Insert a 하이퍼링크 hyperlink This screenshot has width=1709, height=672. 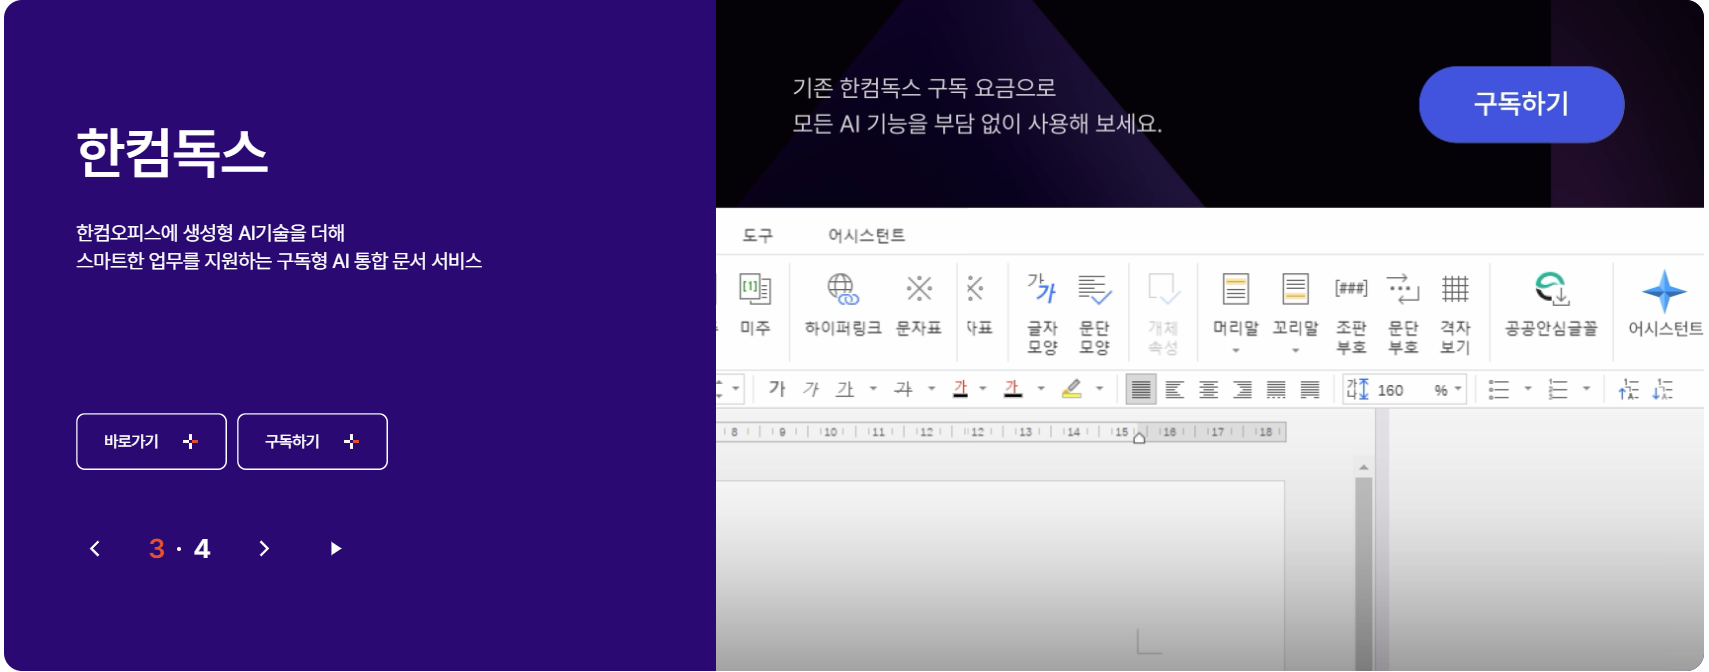click(x=843, y=303)
